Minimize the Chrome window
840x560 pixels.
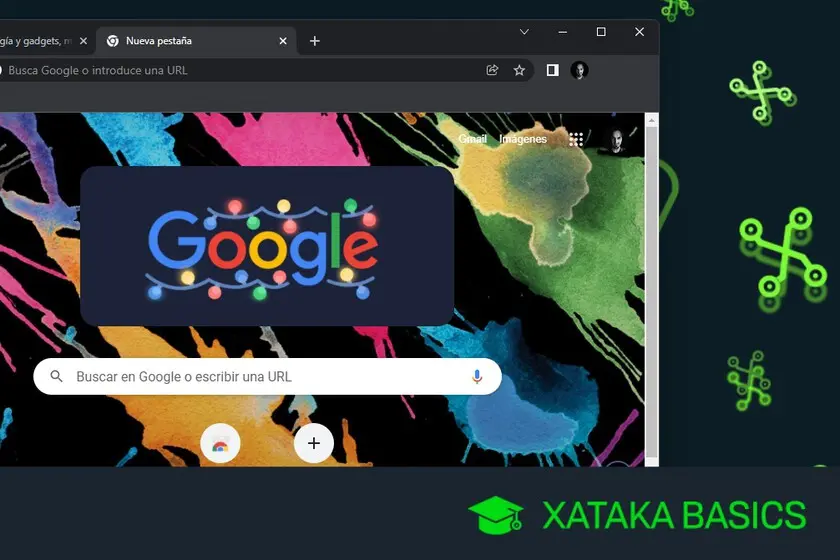(x=562, y=32)
